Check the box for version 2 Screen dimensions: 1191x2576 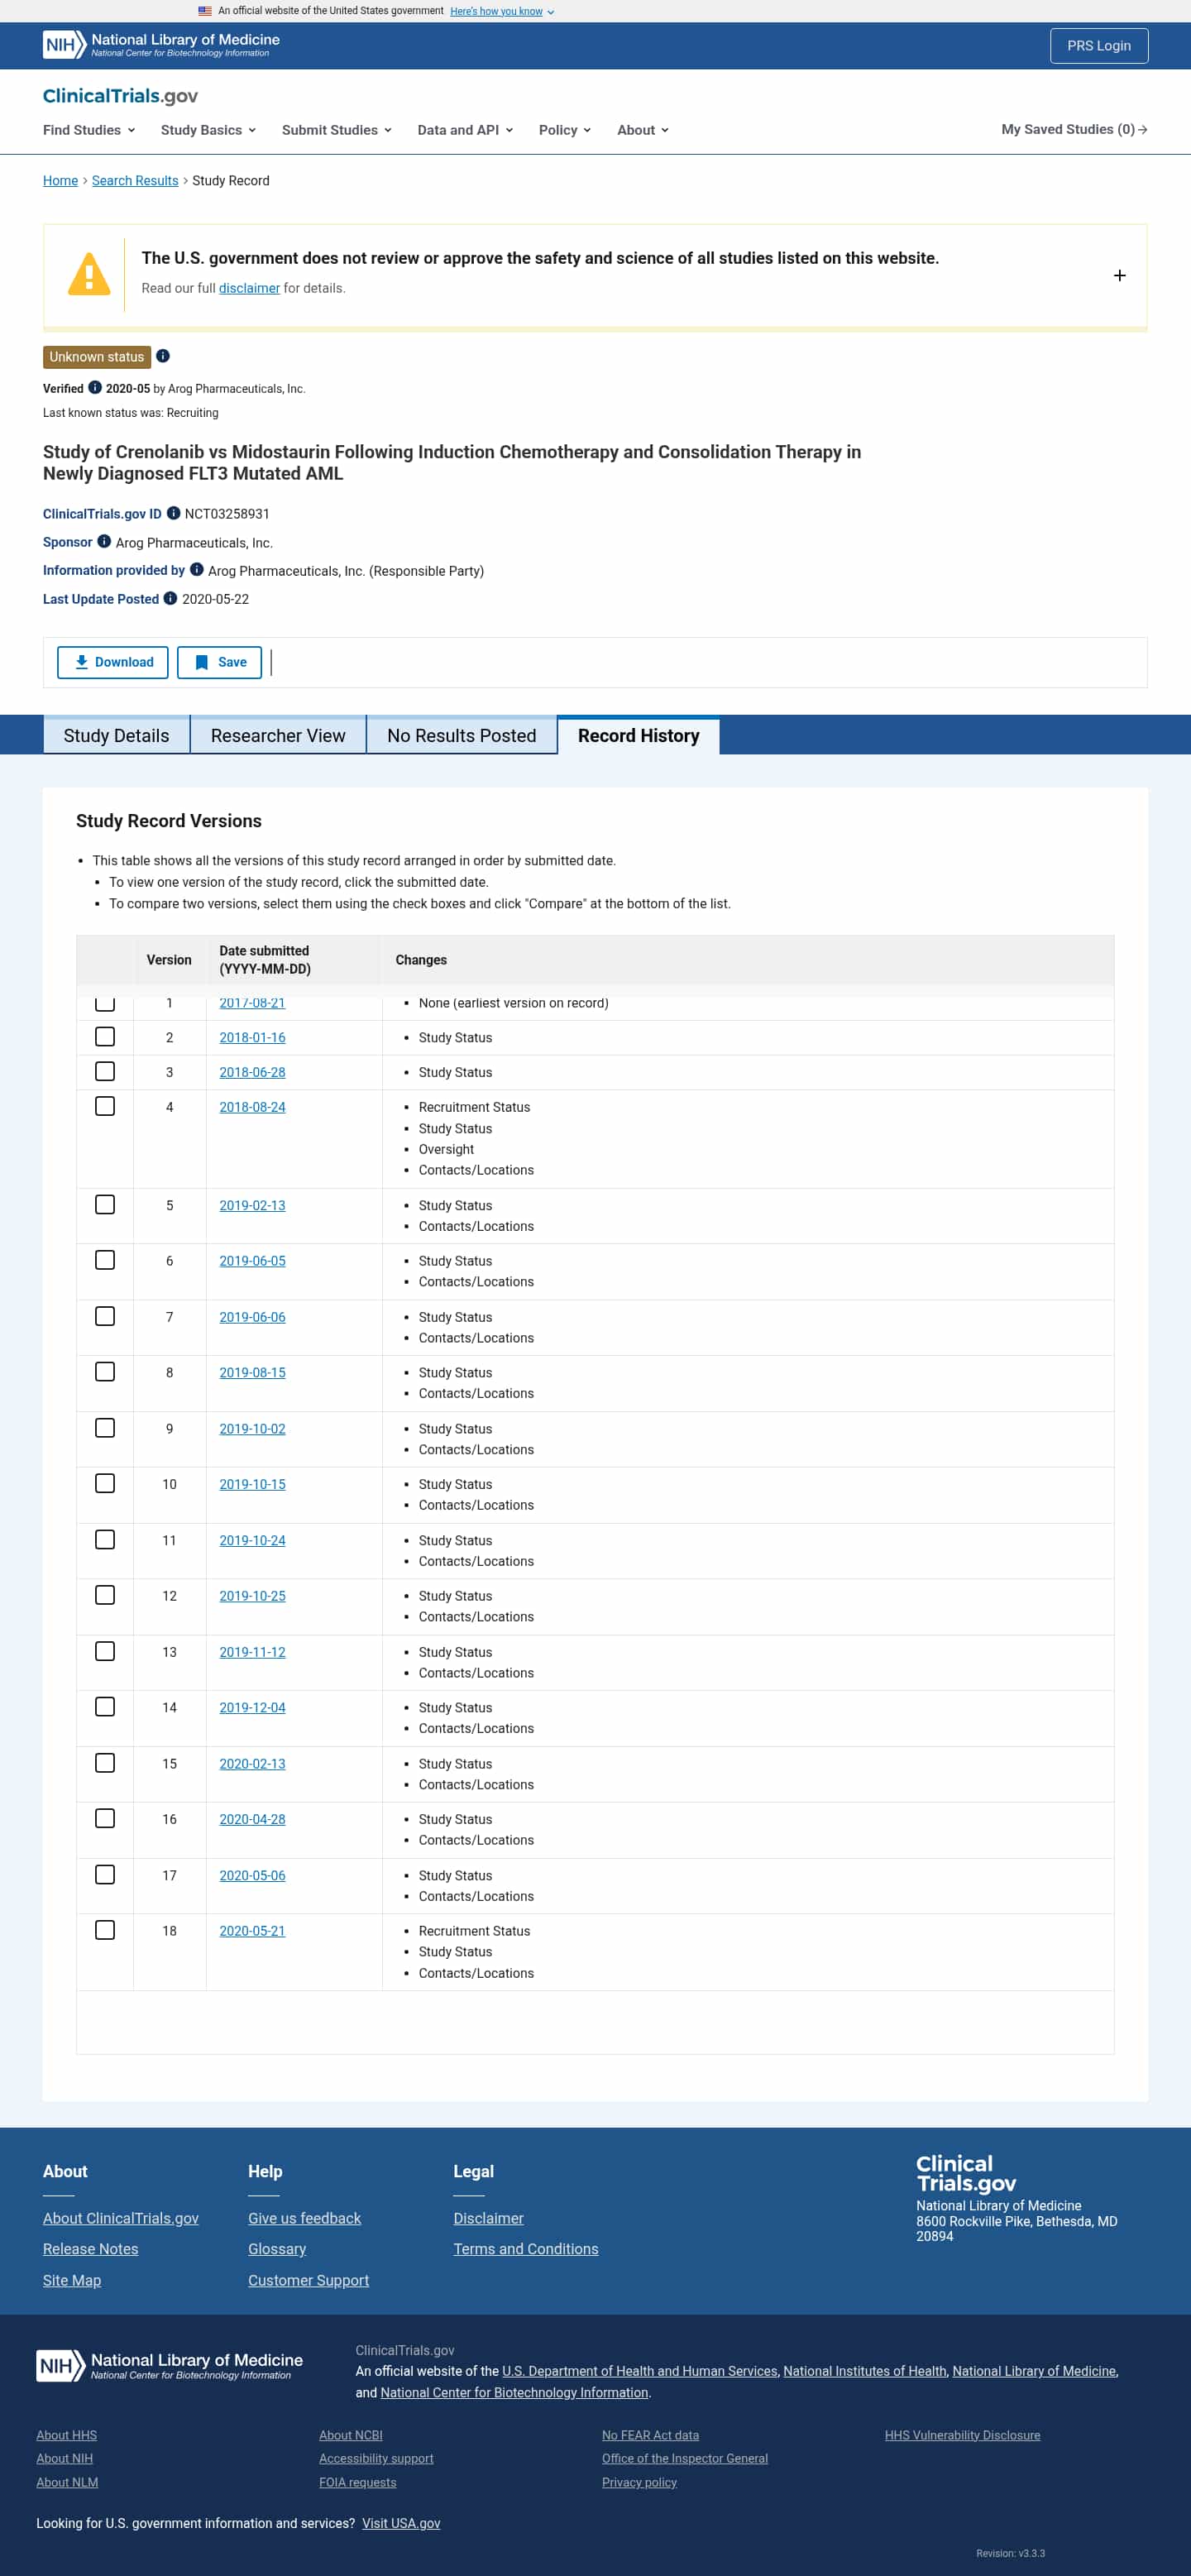click(x=105, y=1037)
